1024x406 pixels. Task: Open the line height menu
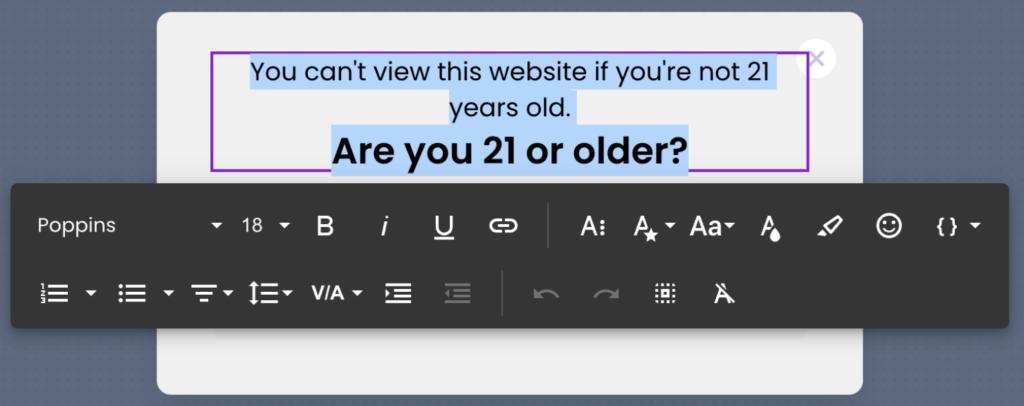tap(270, 293)
